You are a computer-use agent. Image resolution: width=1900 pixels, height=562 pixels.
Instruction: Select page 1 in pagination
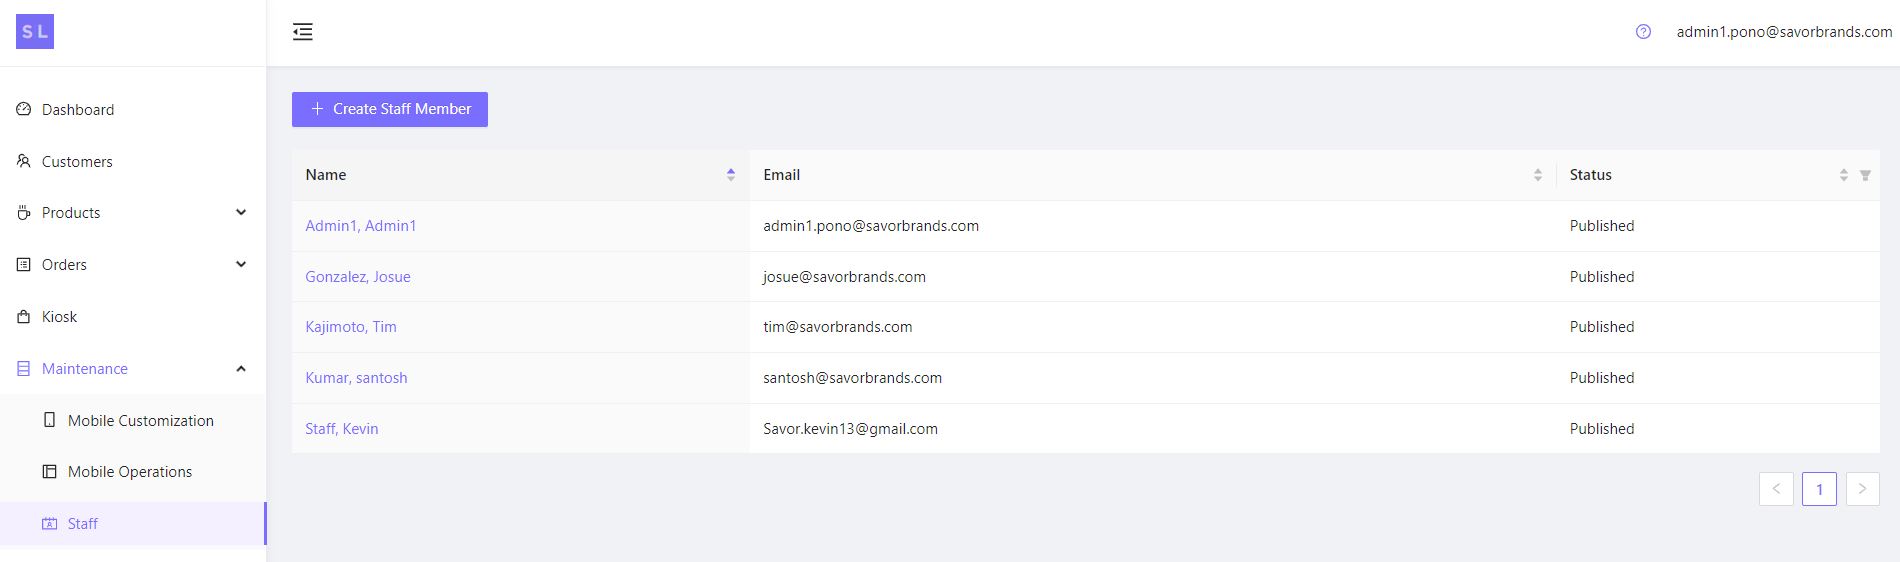coord(1819,489)
